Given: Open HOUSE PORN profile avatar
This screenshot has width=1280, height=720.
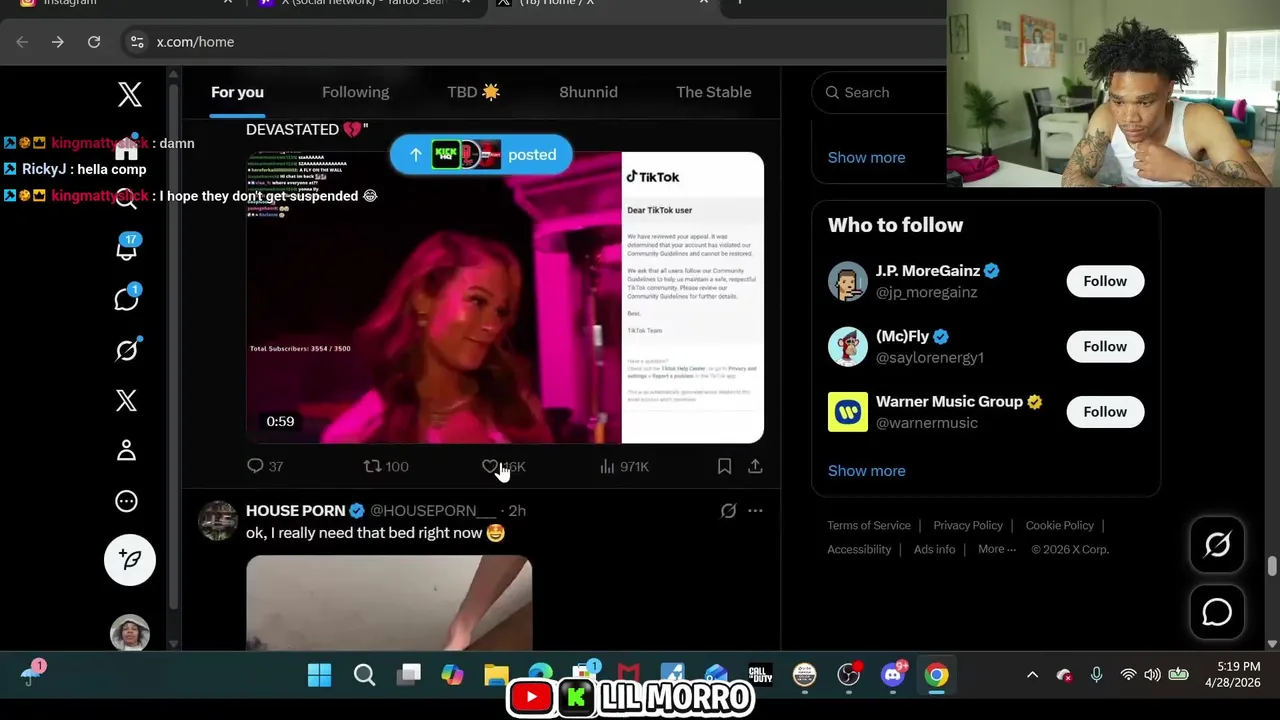Looking at the screenshot, I should tap(217, 520).
